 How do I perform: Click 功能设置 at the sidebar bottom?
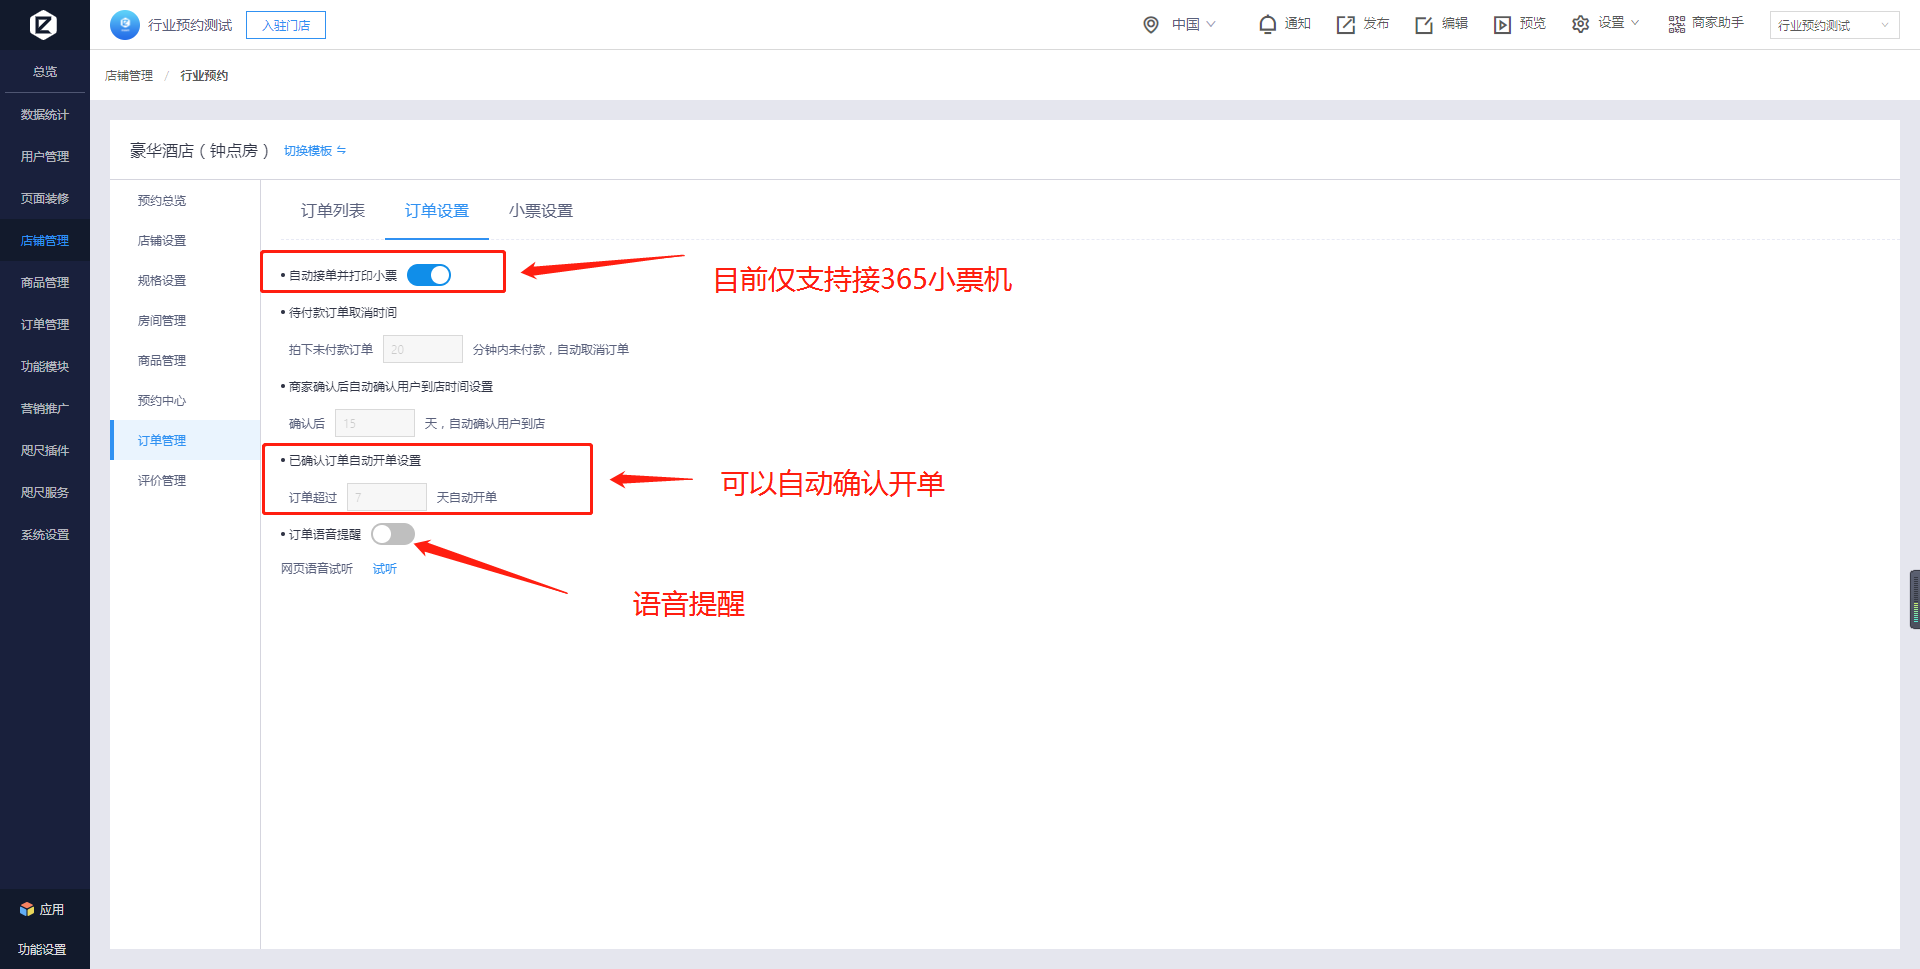coord(42,950)
